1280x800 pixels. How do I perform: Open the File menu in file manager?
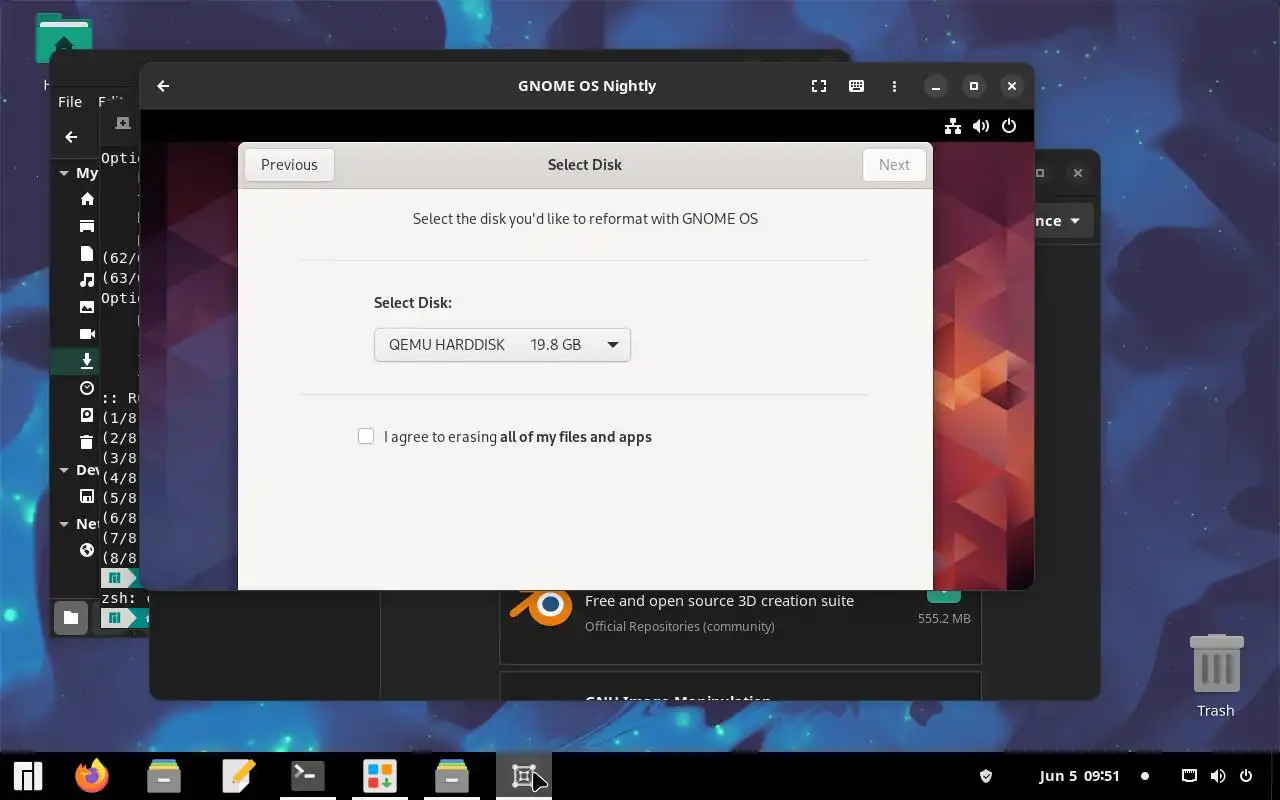tap(70, 102)
